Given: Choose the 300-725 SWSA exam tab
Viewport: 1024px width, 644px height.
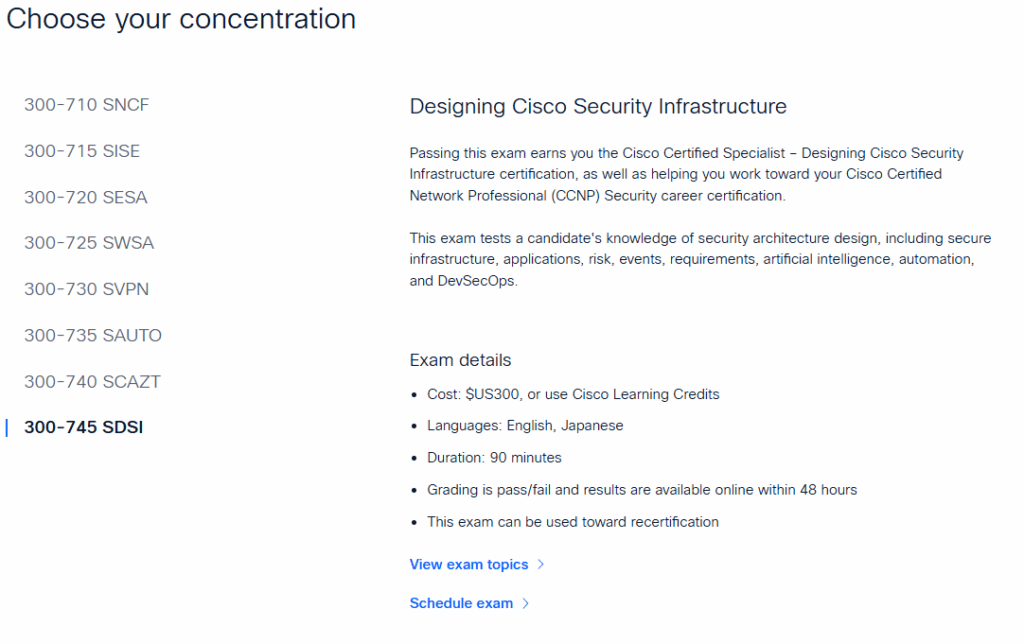Looking at the screenshot, I should [89, 243].
